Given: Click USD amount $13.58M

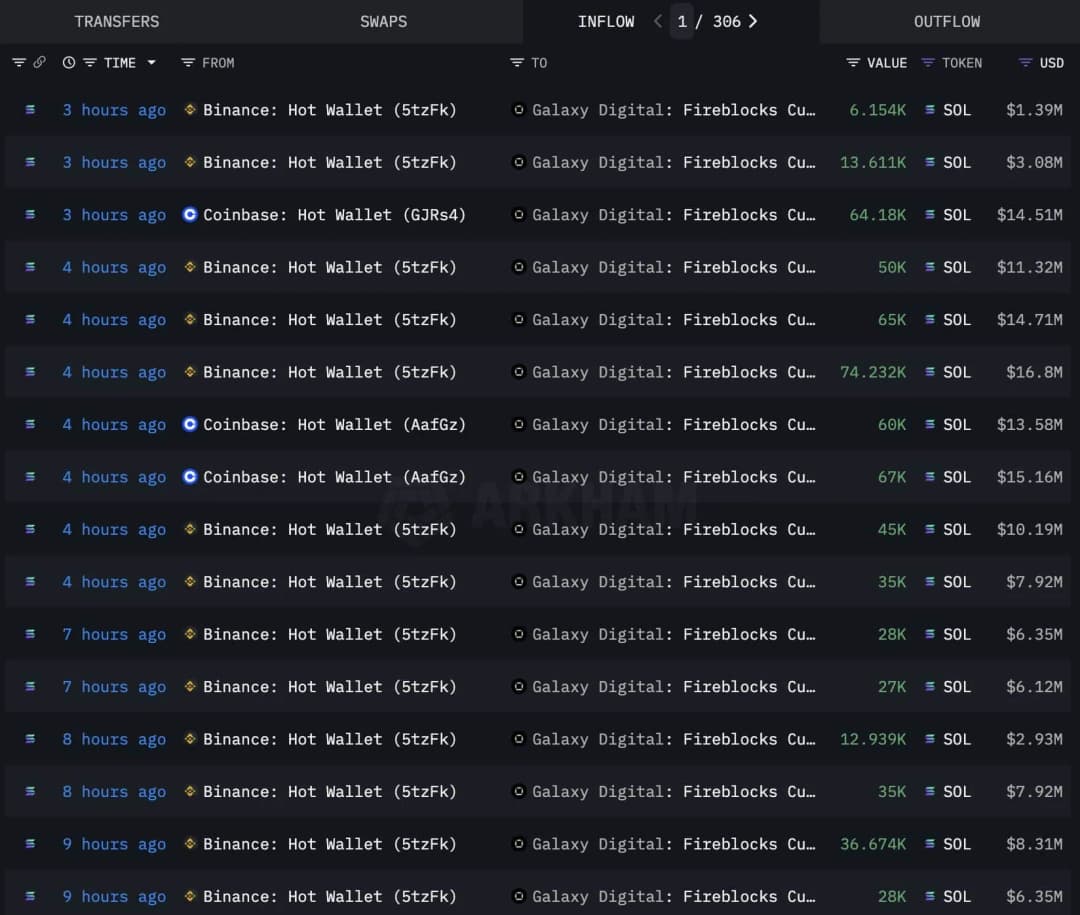Looking at the screenshot, I should 1029,425.
